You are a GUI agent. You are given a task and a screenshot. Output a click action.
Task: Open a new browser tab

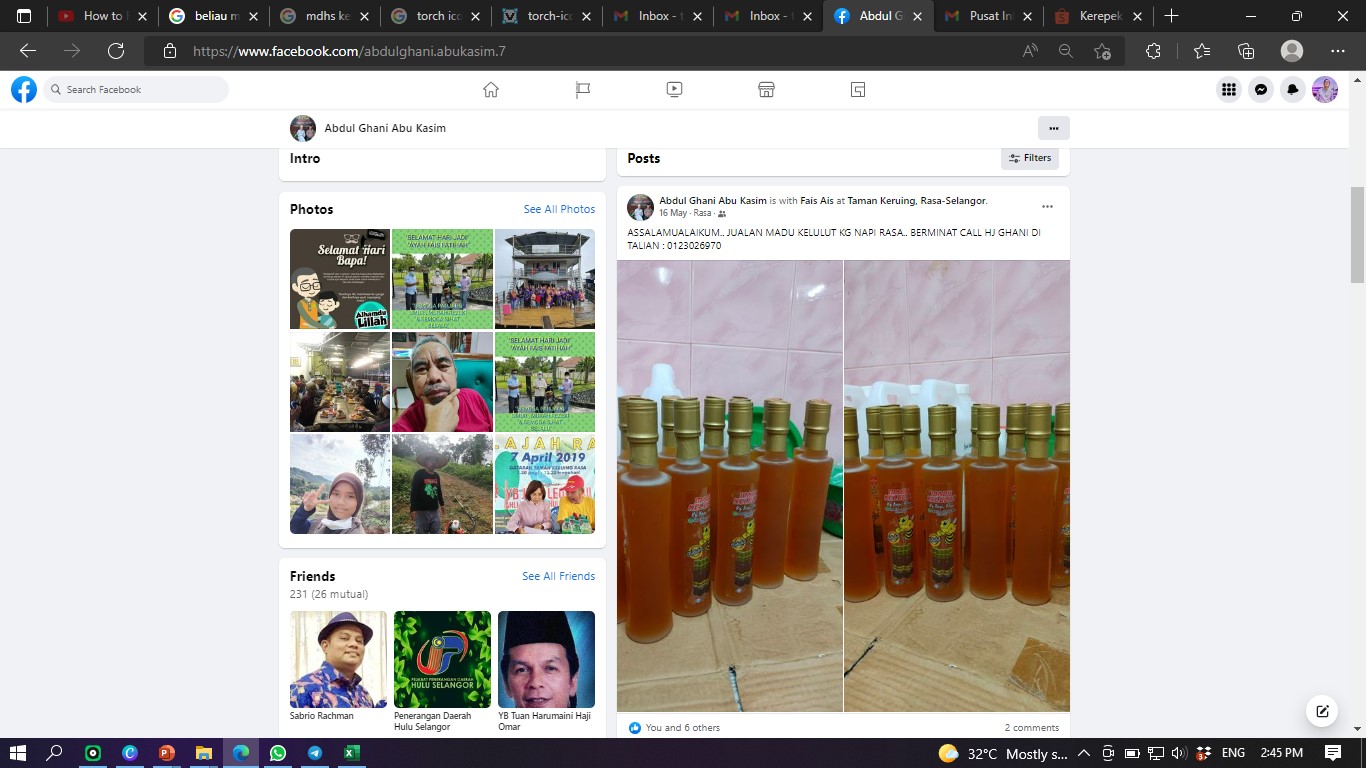point(1171,16)
